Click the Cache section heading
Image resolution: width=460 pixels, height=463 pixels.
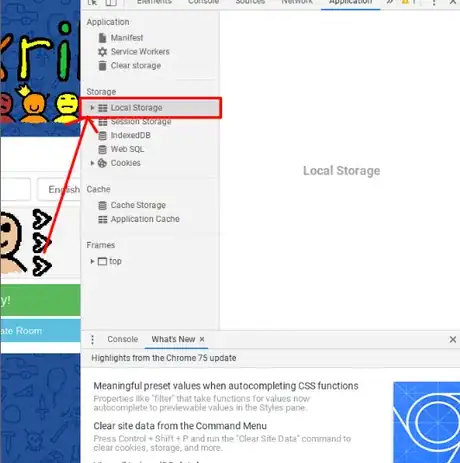pyautogui.click(x=98, y=189)
